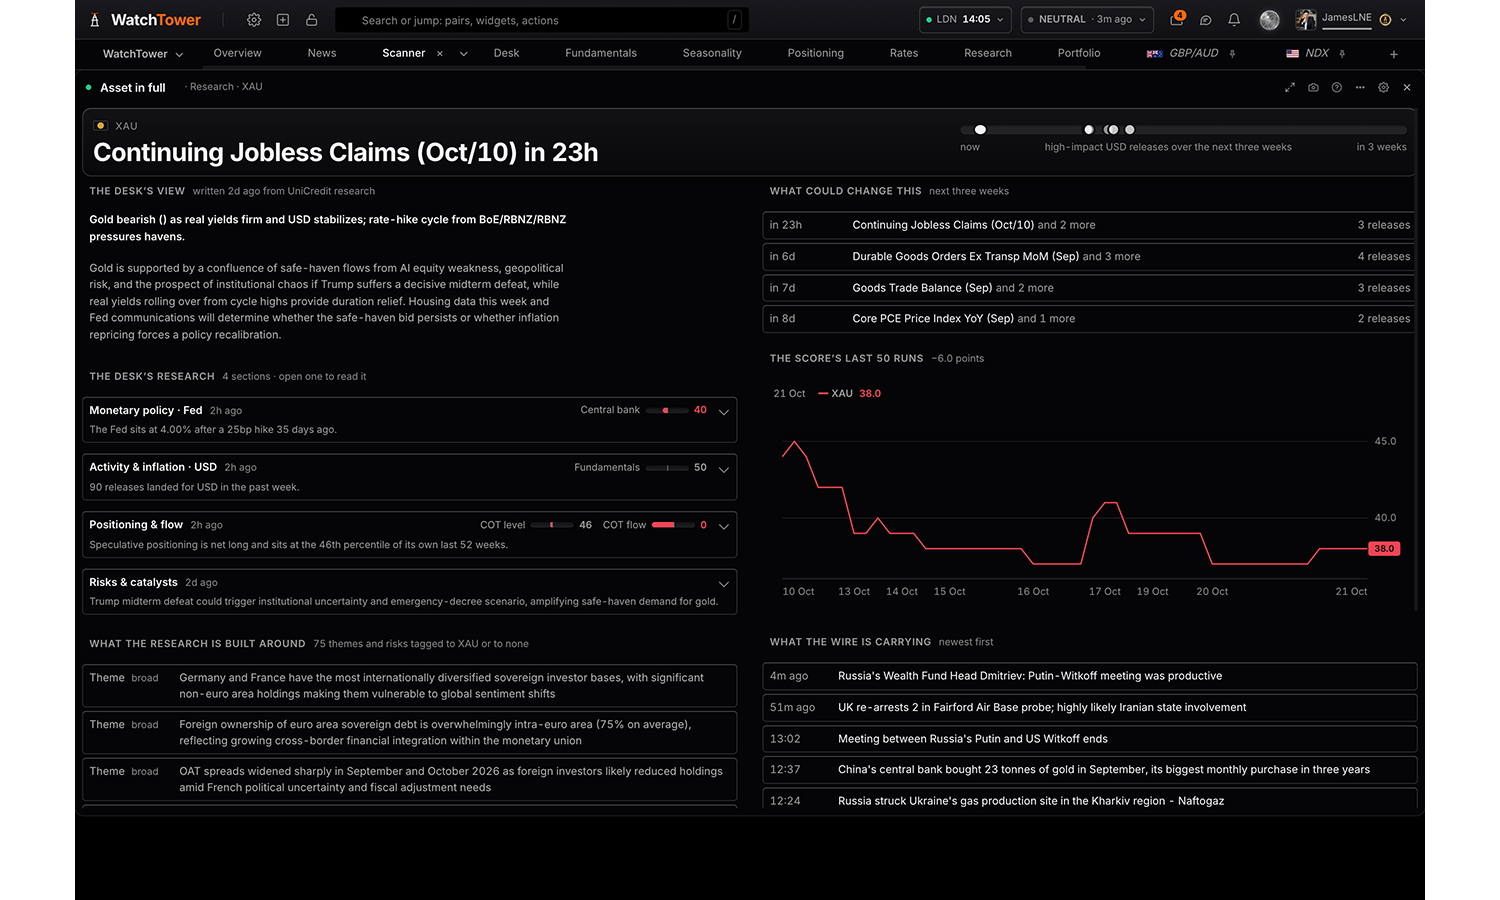Viewport: 1500px width, 900px height.
Task: Switch to the Seasonality tab
Action: click(712, 53)
